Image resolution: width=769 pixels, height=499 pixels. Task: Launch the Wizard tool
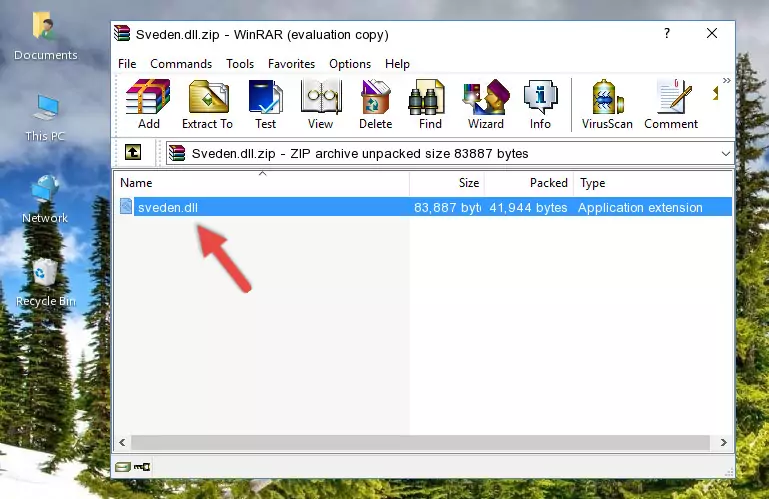click(486, 104)
